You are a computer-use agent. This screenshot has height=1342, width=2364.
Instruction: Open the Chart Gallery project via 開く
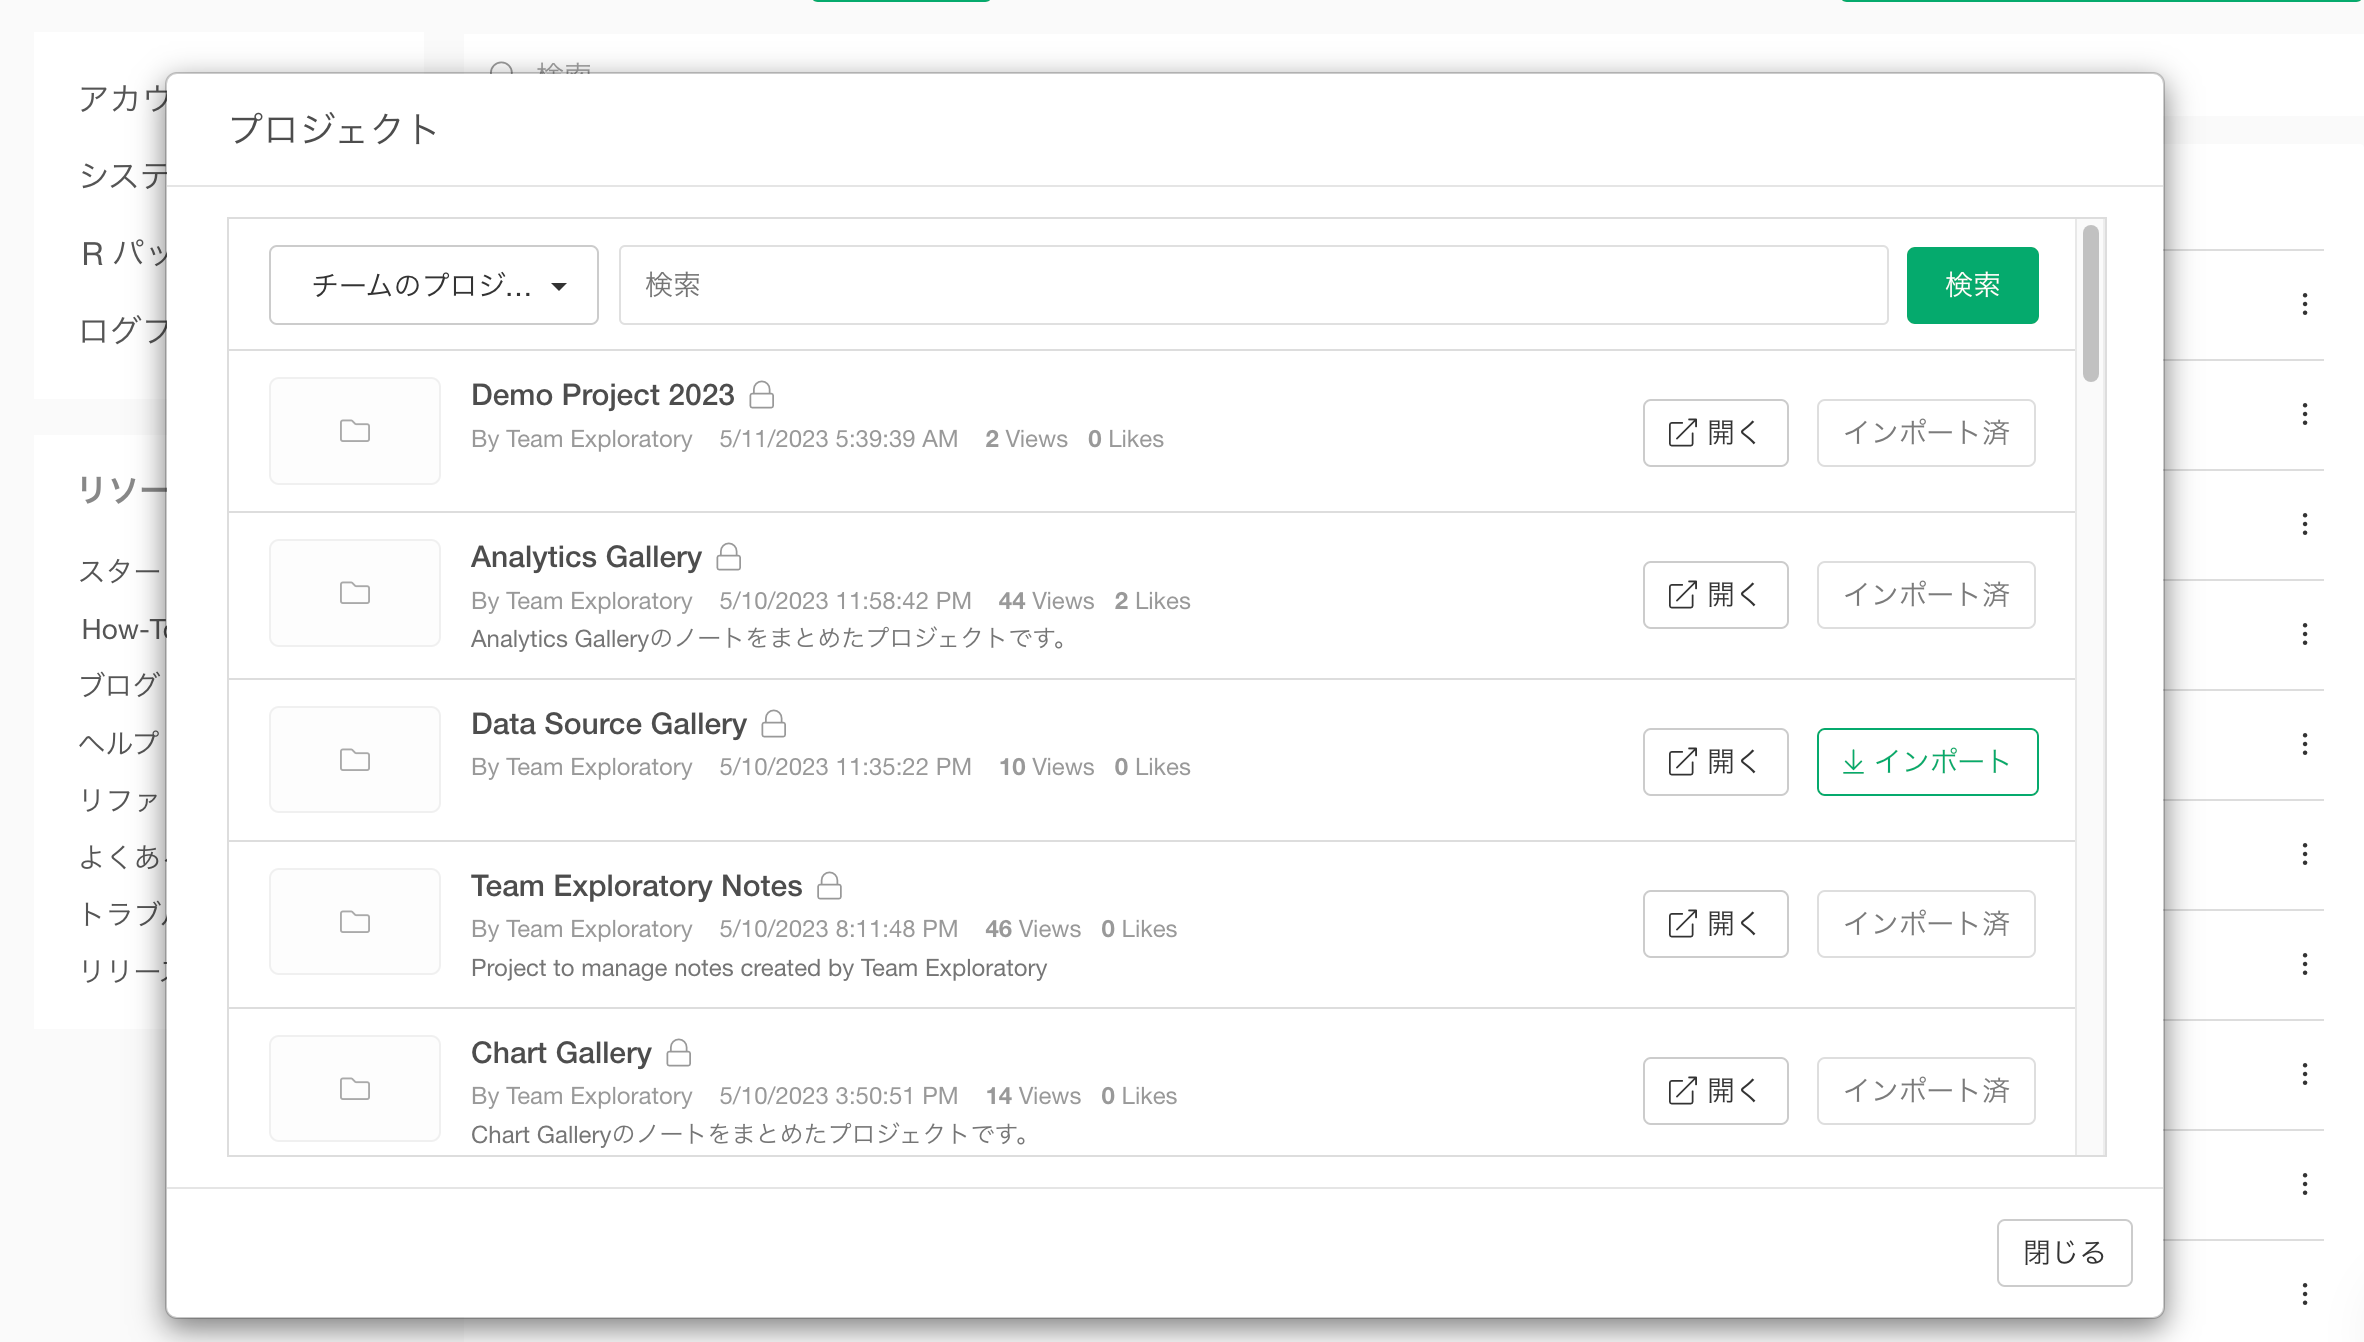(x=1715, y=1091)
